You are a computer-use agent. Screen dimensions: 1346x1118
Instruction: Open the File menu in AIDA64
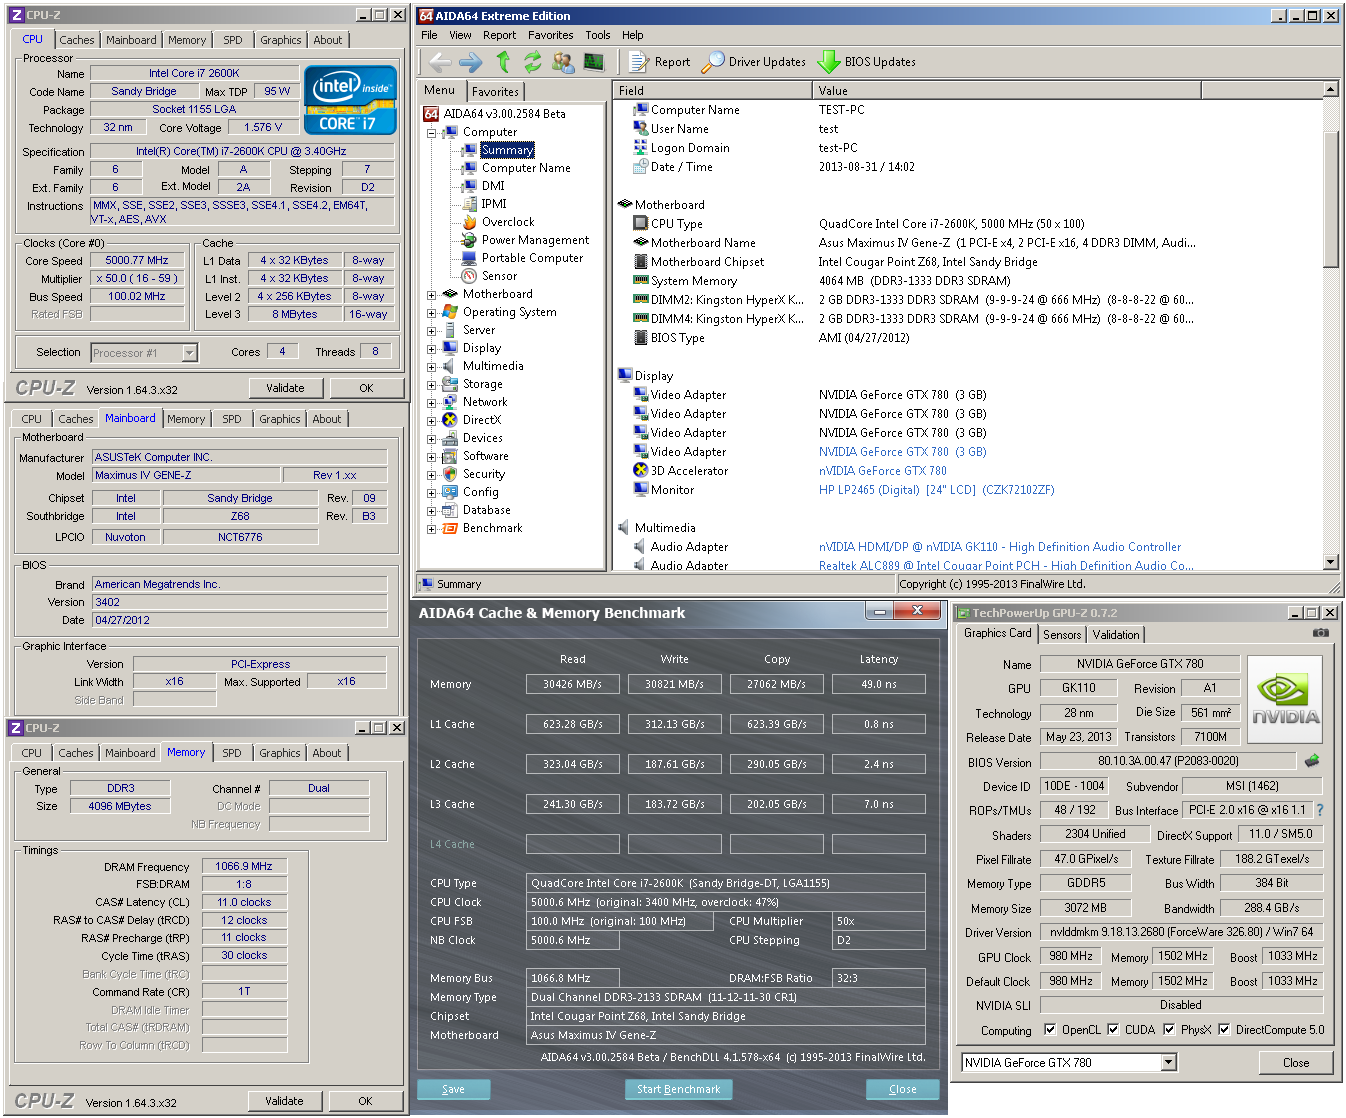(429, 35)
